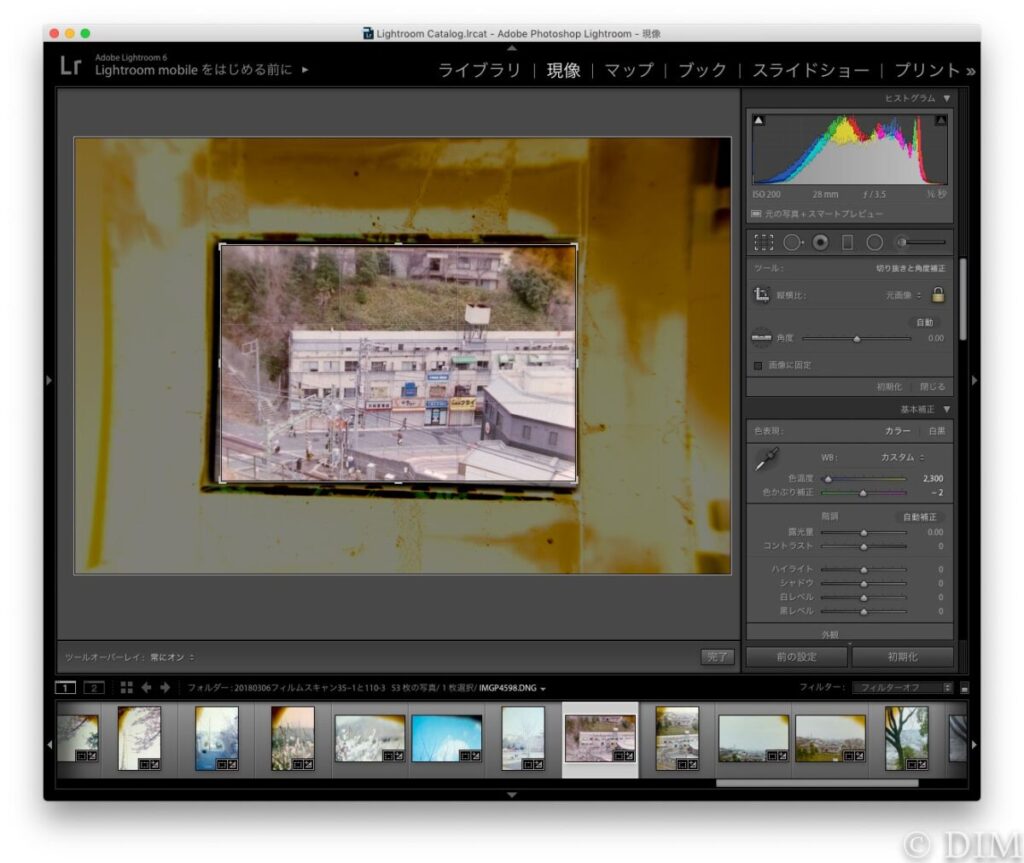Click the crop frame aspect tool icon
This screenshot has width=1024, height=863.
(x=762, y=295)
